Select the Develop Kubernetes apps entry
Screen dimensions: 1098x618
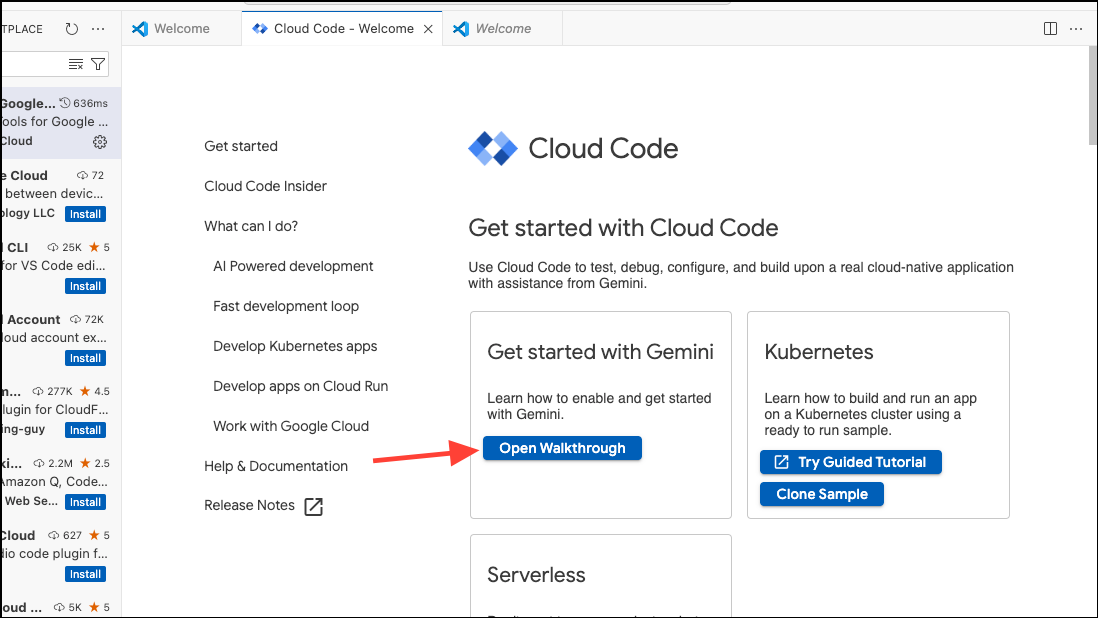[295, 346]
